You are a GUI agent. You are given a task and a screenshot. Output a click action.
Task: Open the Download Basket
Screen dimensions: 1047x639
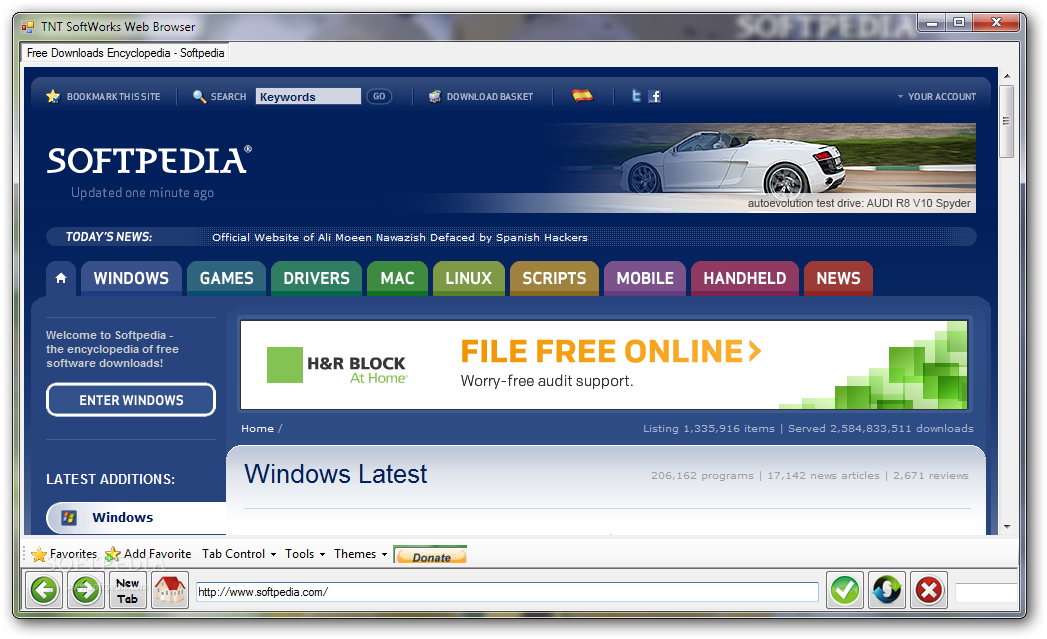[481, 97]
